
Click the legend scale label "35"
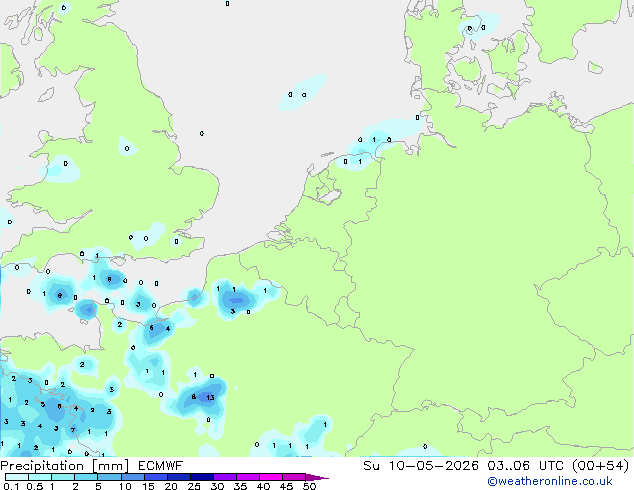tap(240, 486)
